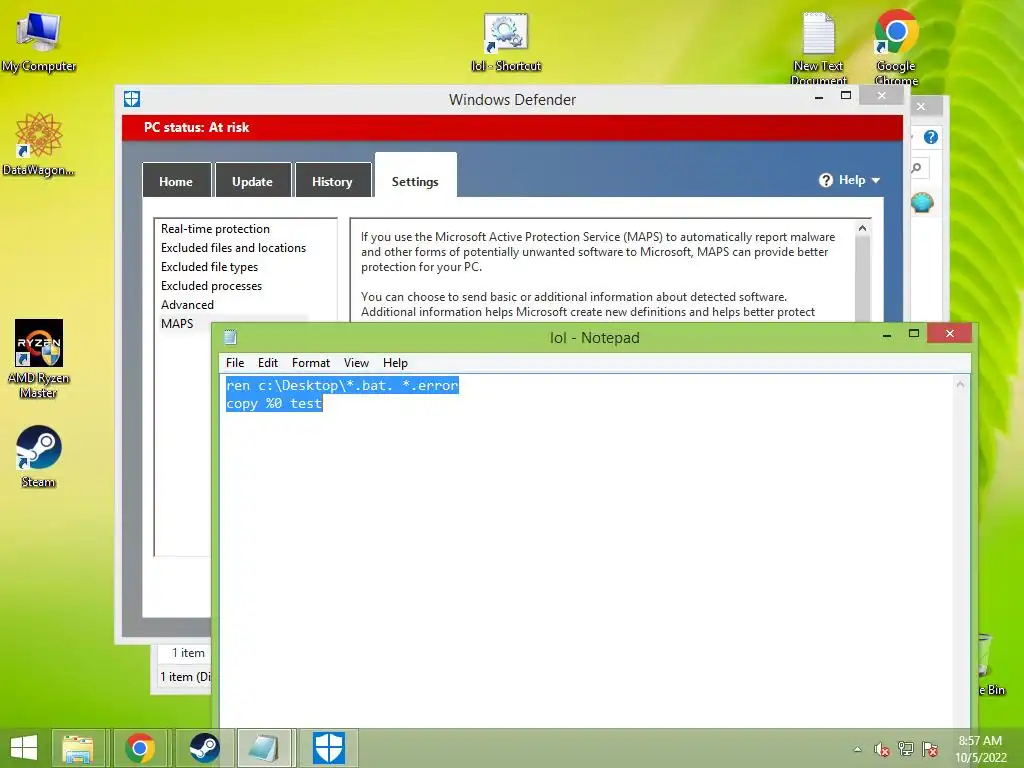Minimize the Windows Defender window
This screenshot has width=1024, height=768.
[x=819, y=97]
